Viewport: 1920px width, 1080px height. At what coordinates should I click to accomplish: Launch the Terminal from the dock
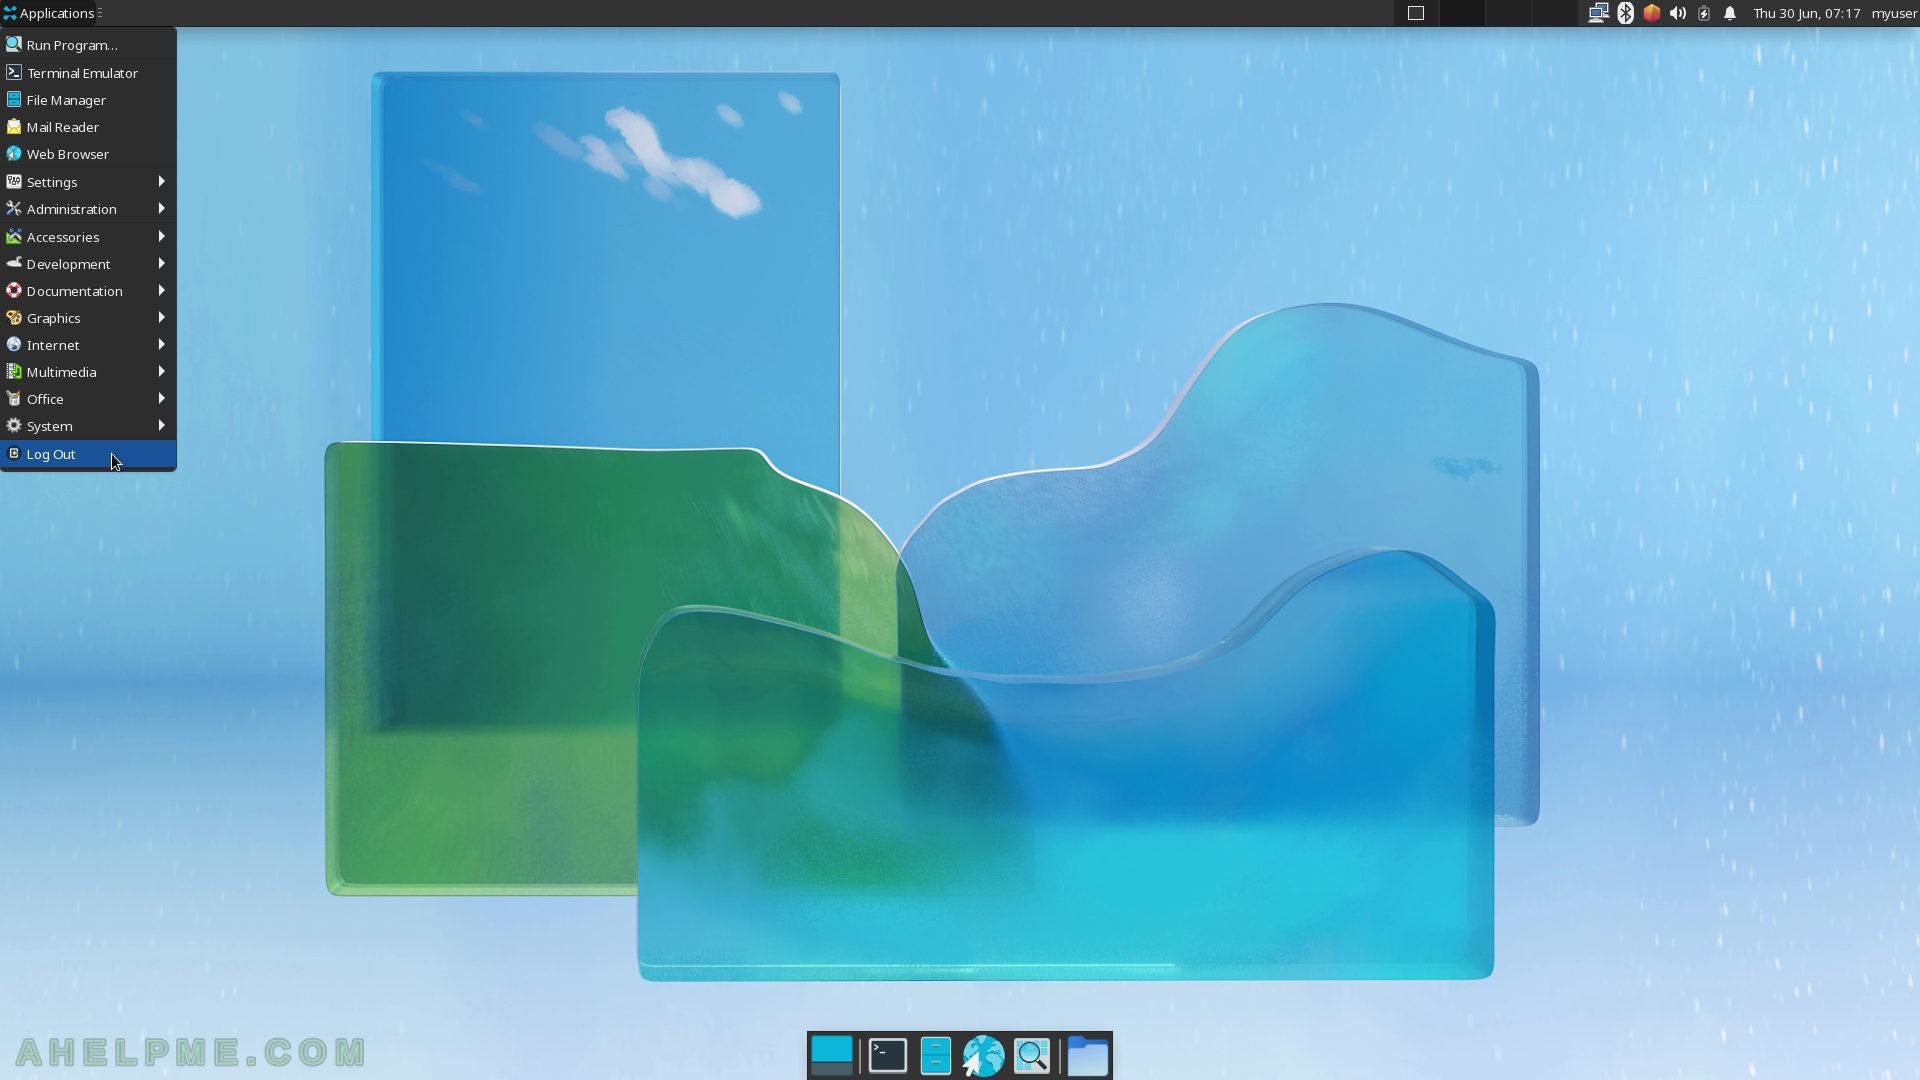click(x=888, y=1056)
